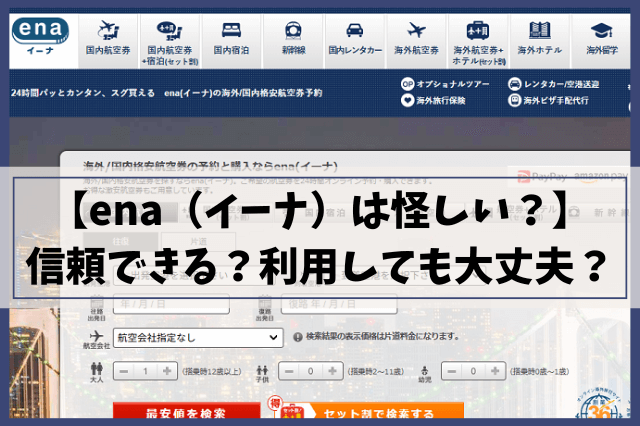Click the OP optional tour icon

click(x=407, y=84)
